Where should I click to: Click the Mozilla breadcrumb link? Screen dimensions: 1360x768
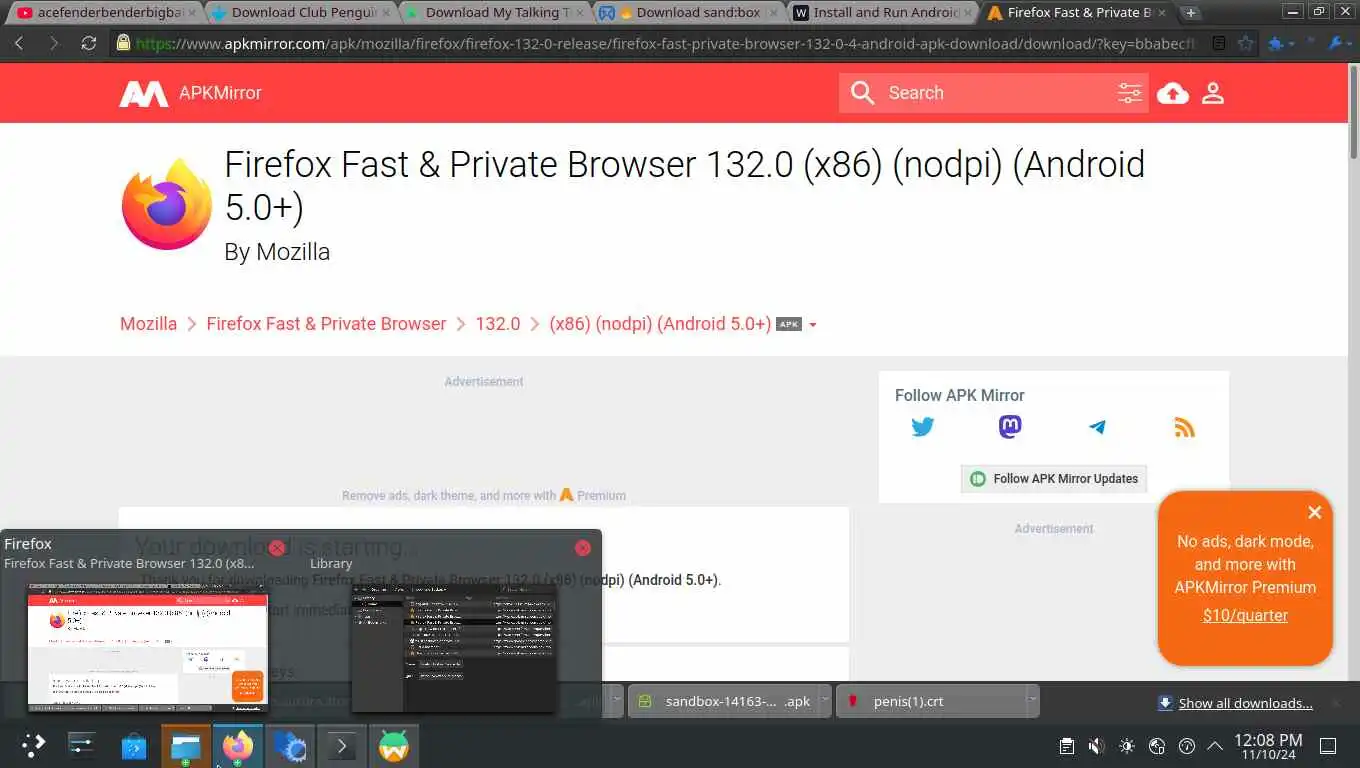click(x=148, y=324)
